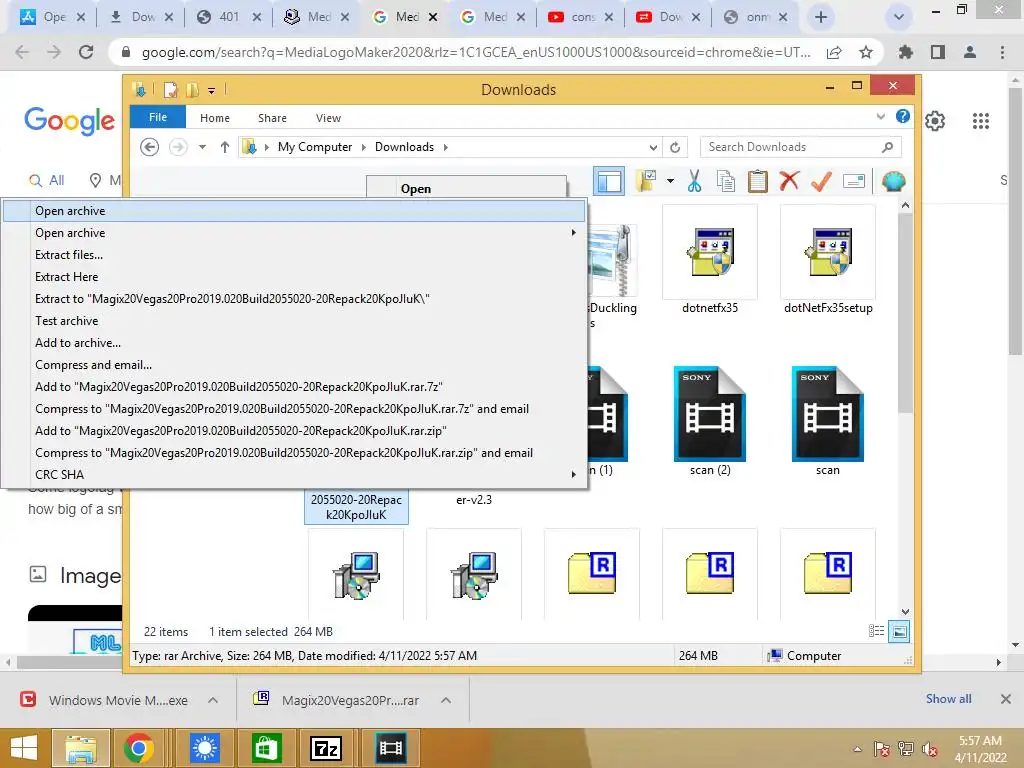Choose Extract files... from the context menu
1024x768 pixels.
[x=293, y=255]
